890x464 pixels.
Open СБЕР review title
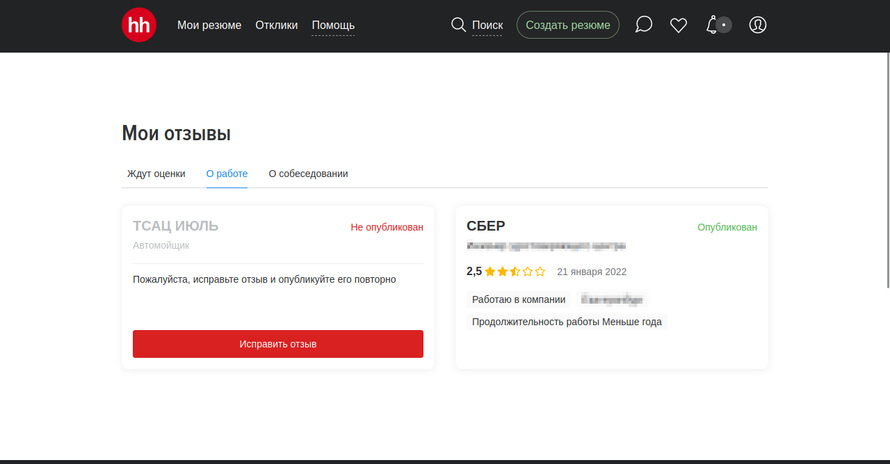pyautogui.click(x=486, y=226)
